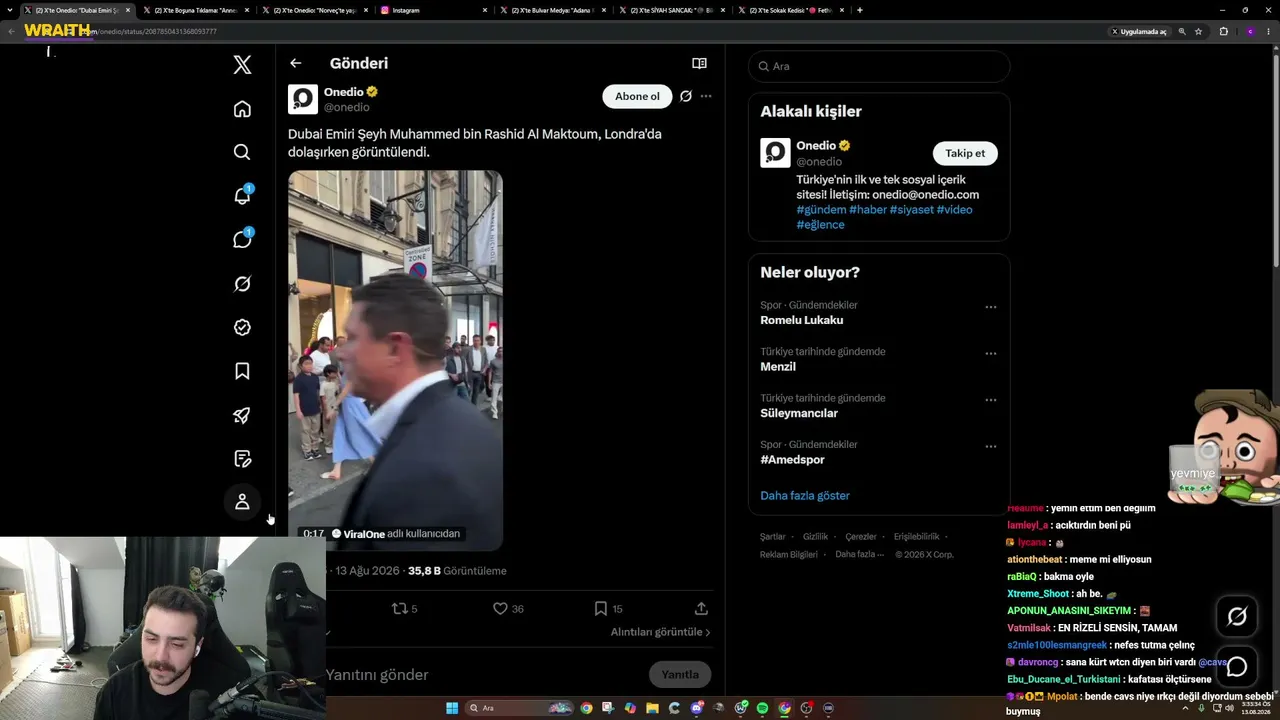Switch to X'te Sokak Kedisi tab
The height and width of the screenshot is (720, 1280).
790,10
